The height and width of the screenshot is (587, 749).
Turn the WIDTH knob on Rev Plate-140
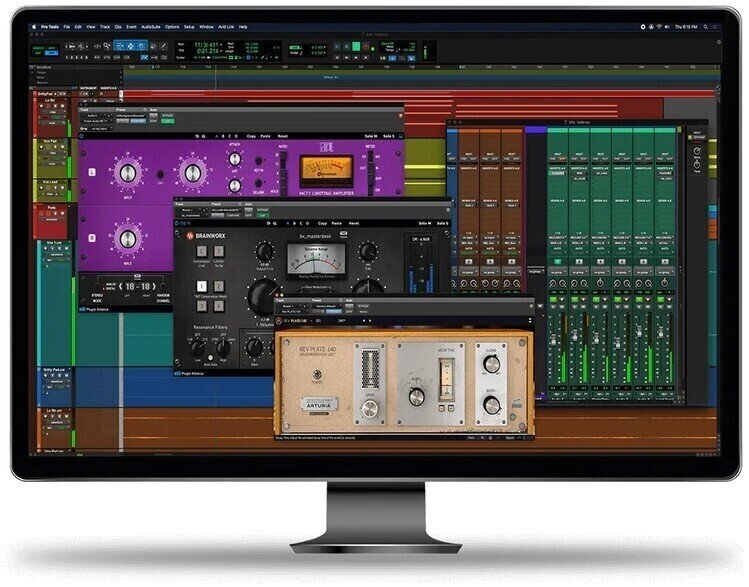click(x=491, y=406)
